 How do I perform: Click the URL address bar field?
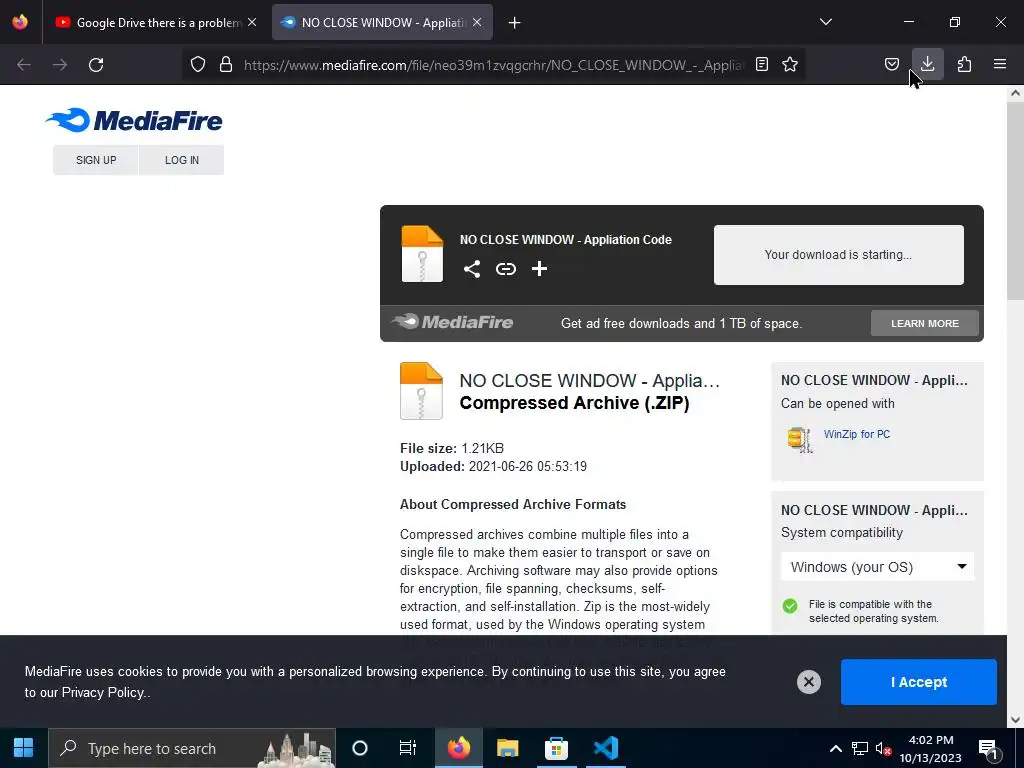(x=493, y=65)
